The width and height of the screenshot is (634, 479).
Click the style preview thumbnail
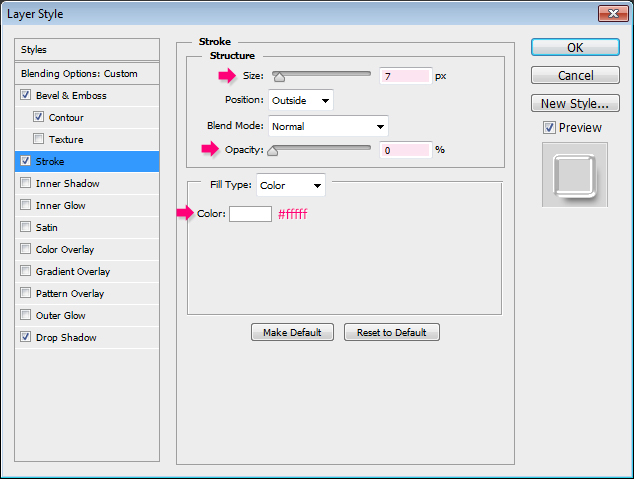pos(575,175)
